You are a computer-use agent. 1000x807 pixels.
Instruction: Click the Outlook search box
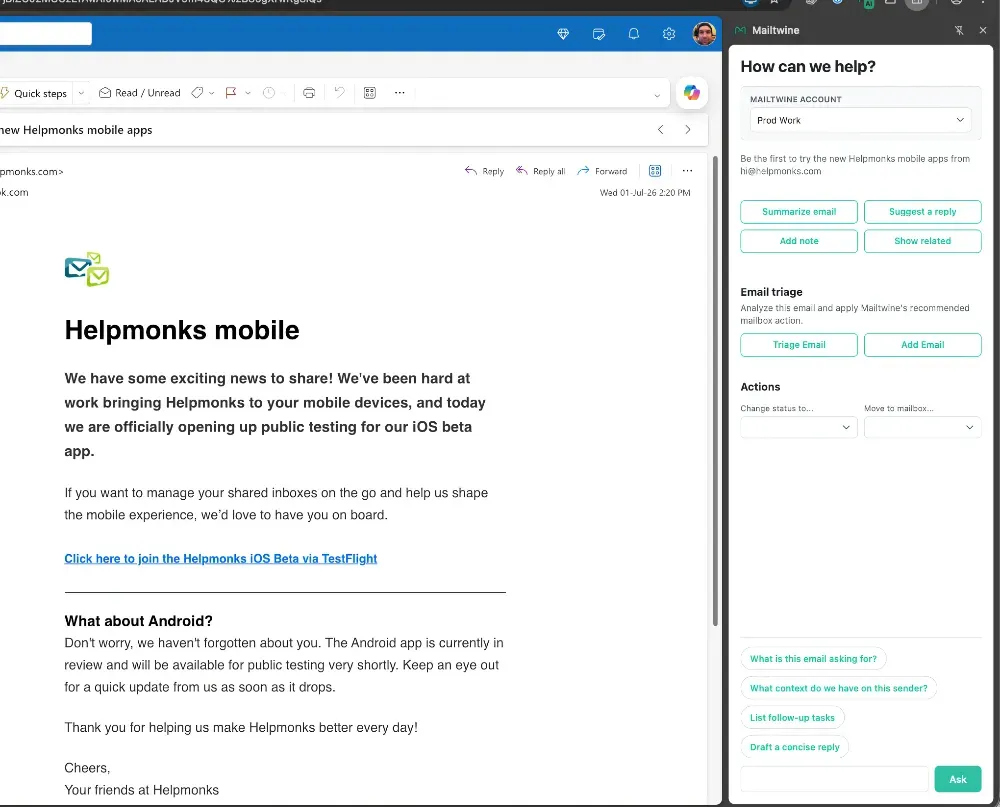pos(45,34)
